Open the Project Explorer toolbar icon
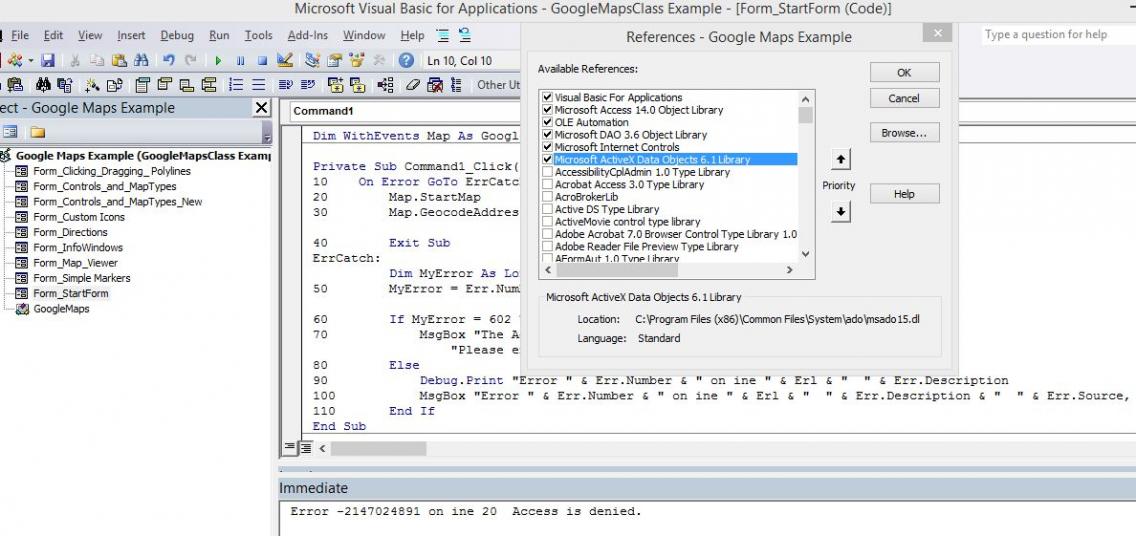This screenshot has width=1136, height=536. pos(312,61)
